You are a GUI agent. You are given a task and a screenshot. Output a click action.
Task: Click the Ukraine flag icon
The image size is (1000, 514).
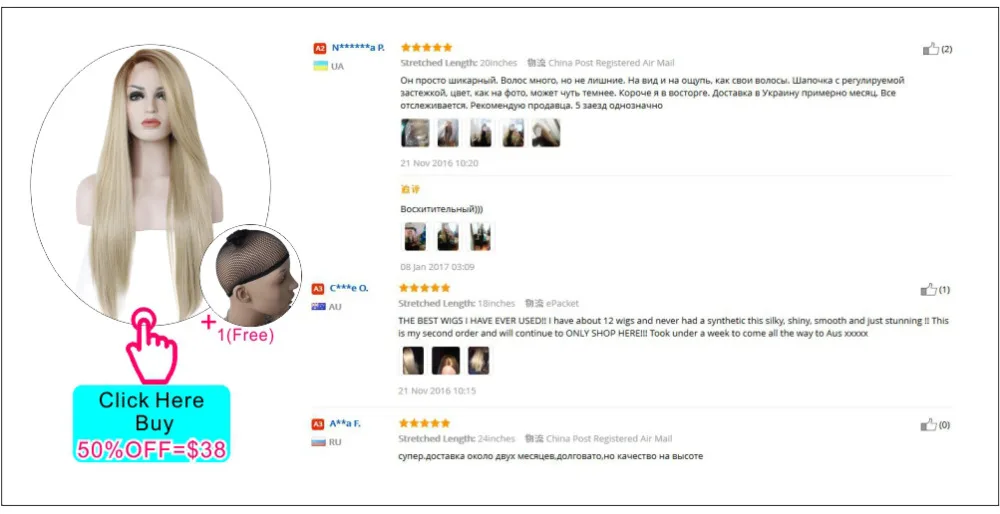pos(320,66)
